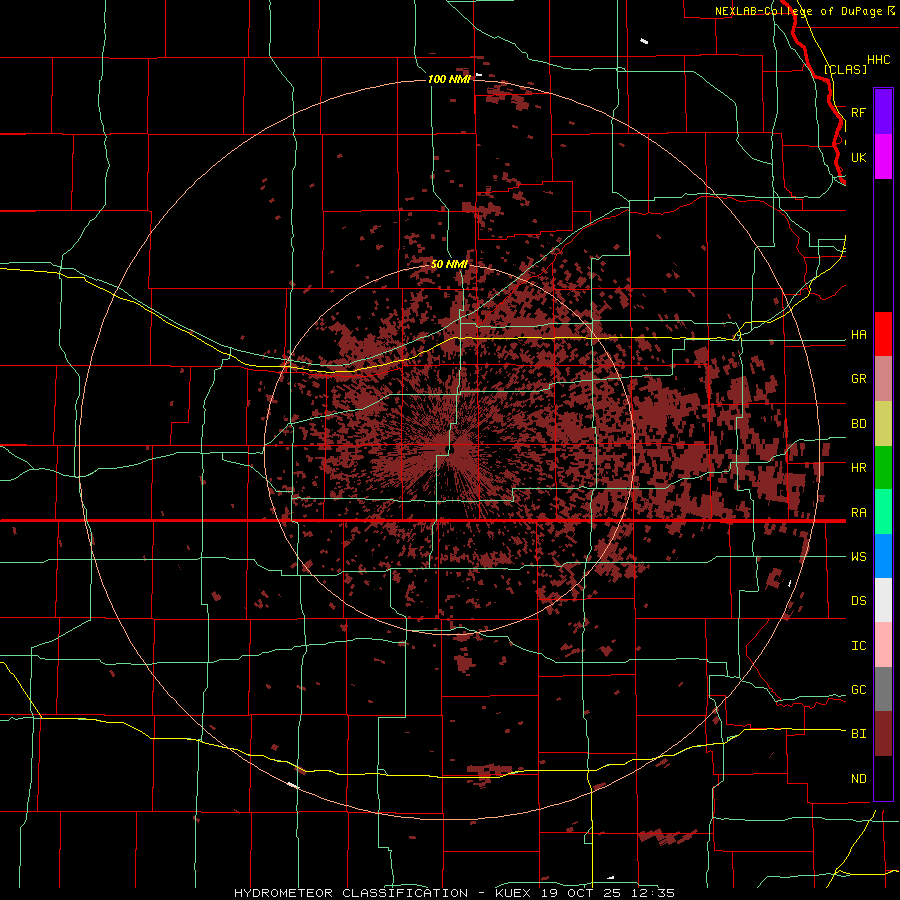Click the BI legend label
Screen dimensions: 900x900
(858, 734)
